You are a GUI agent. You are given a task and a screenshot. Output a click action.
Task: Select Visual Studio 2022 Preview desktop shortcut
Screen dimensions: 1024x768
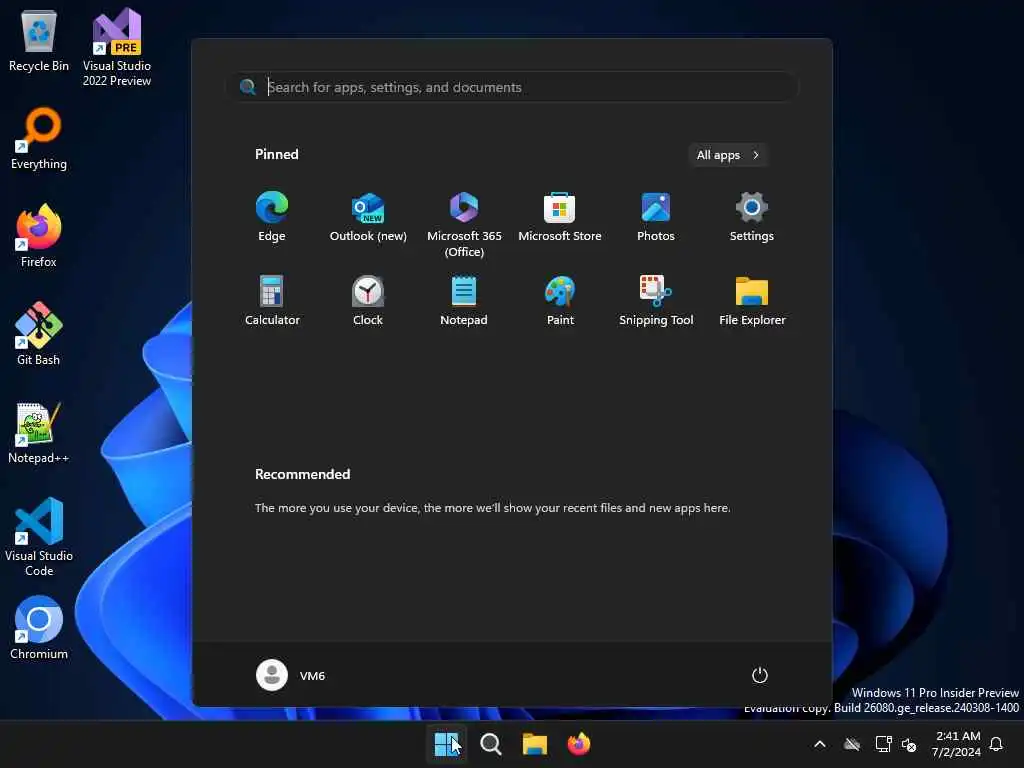coord(117,48)
